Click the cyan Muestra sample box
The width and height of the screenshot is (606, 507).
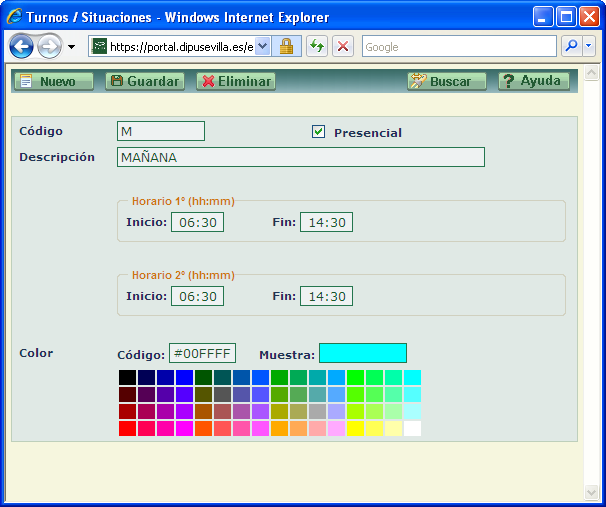[363, 353]
